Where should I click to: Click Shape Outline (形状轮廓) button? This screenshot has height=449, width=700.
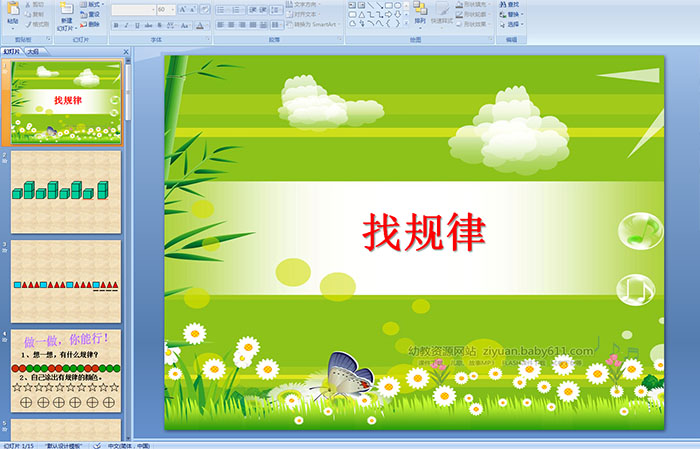(472, 14)
